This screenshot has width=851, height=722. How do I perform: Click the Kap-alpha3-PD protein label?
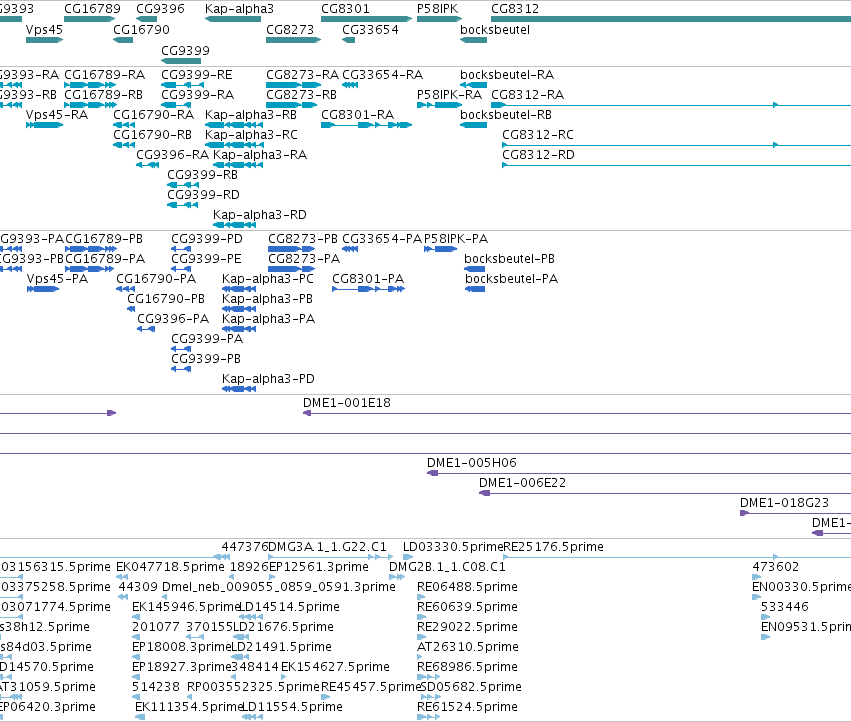[x=269, y=379]
